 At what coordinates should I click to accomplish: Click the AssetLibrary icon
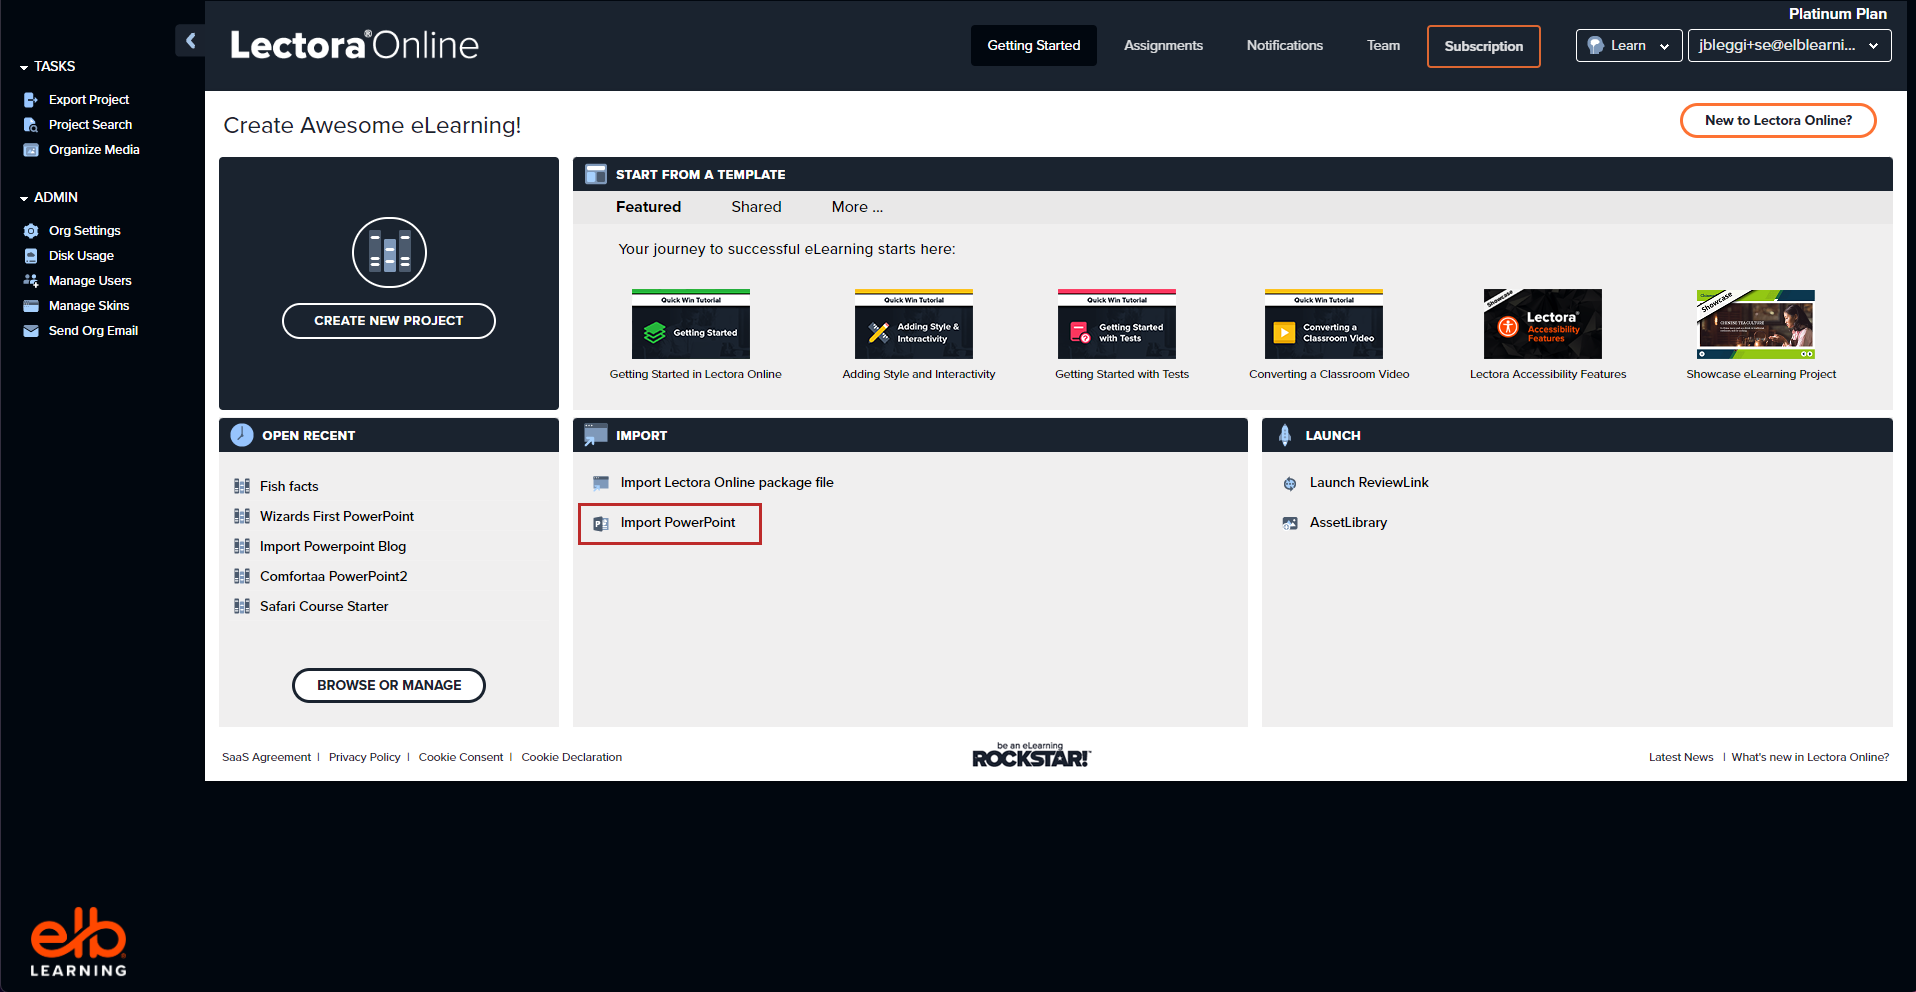1290,523
